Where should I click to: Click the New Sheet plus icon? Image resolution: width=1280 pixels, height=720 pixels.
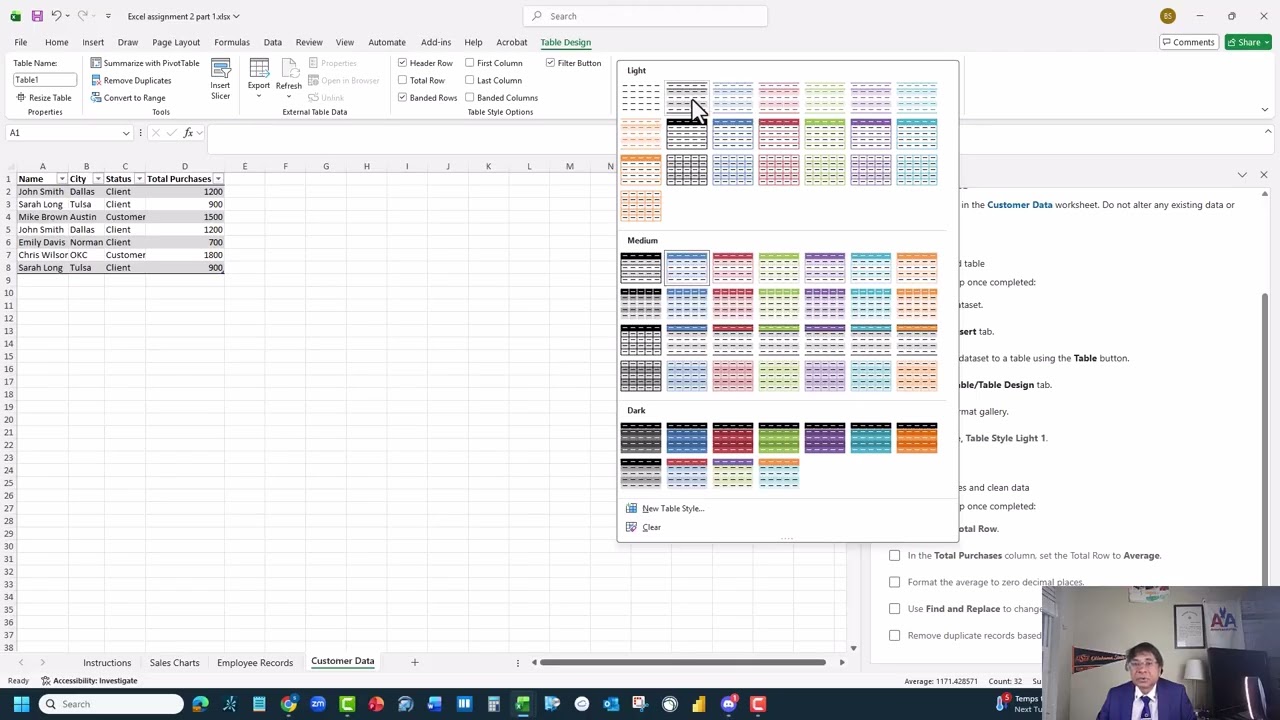click(x=414, y=662)
